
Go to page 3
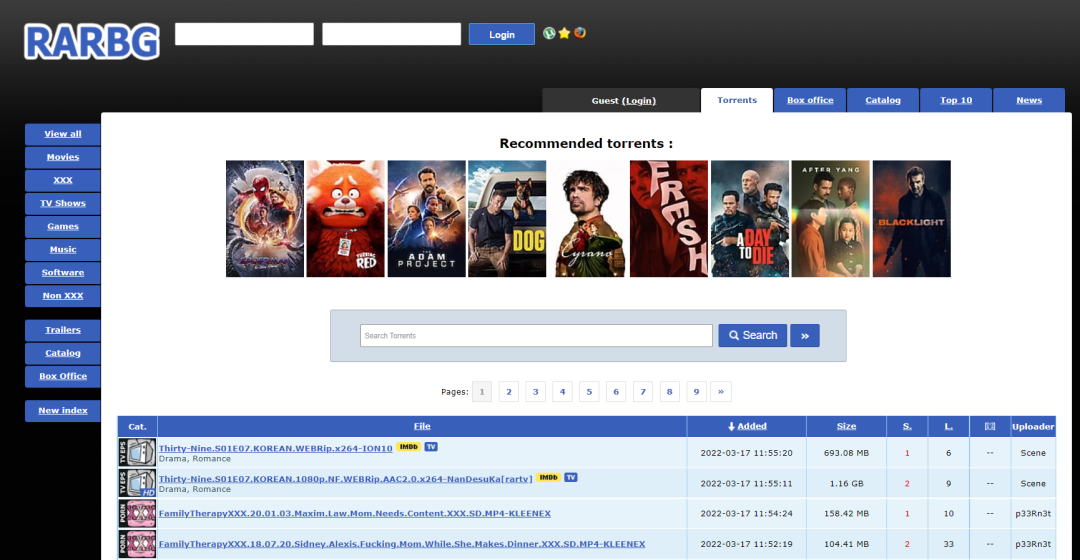(x=535, y=392)
